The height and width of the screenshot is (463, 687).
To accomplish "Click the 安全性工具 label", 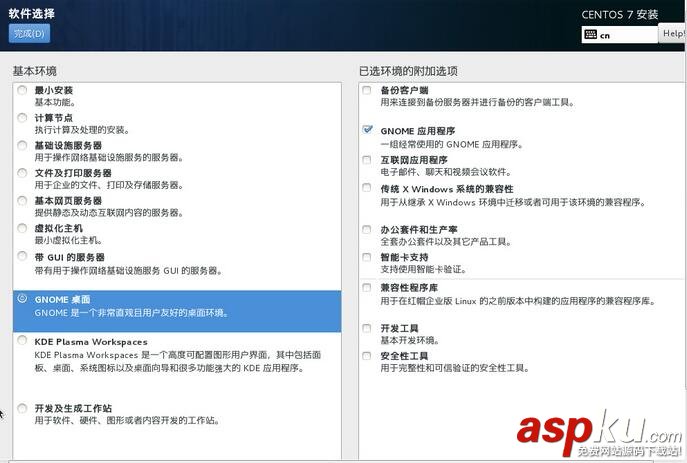I will (x=404, y=356).
